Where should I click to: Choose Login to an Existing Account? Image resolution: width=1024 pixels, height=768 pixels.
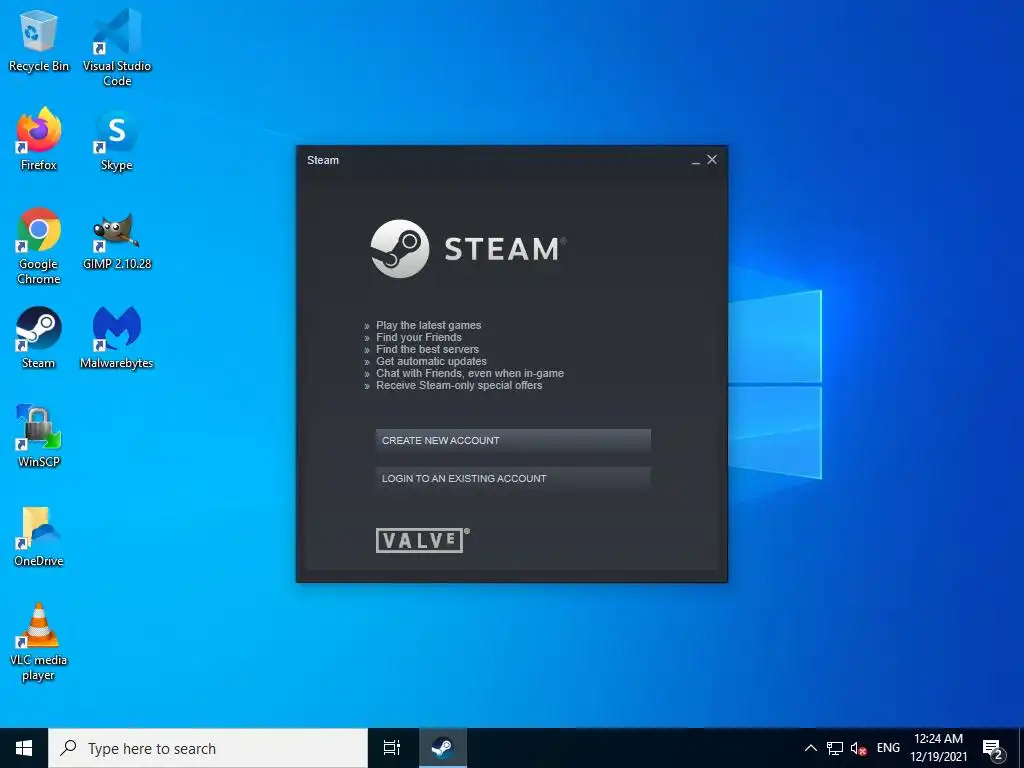(x=513, y=479)
